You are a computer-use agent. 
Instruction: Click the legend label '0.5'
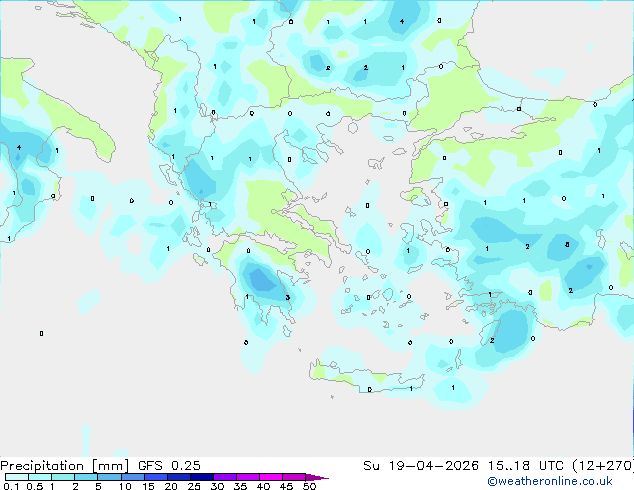point(35,486)
